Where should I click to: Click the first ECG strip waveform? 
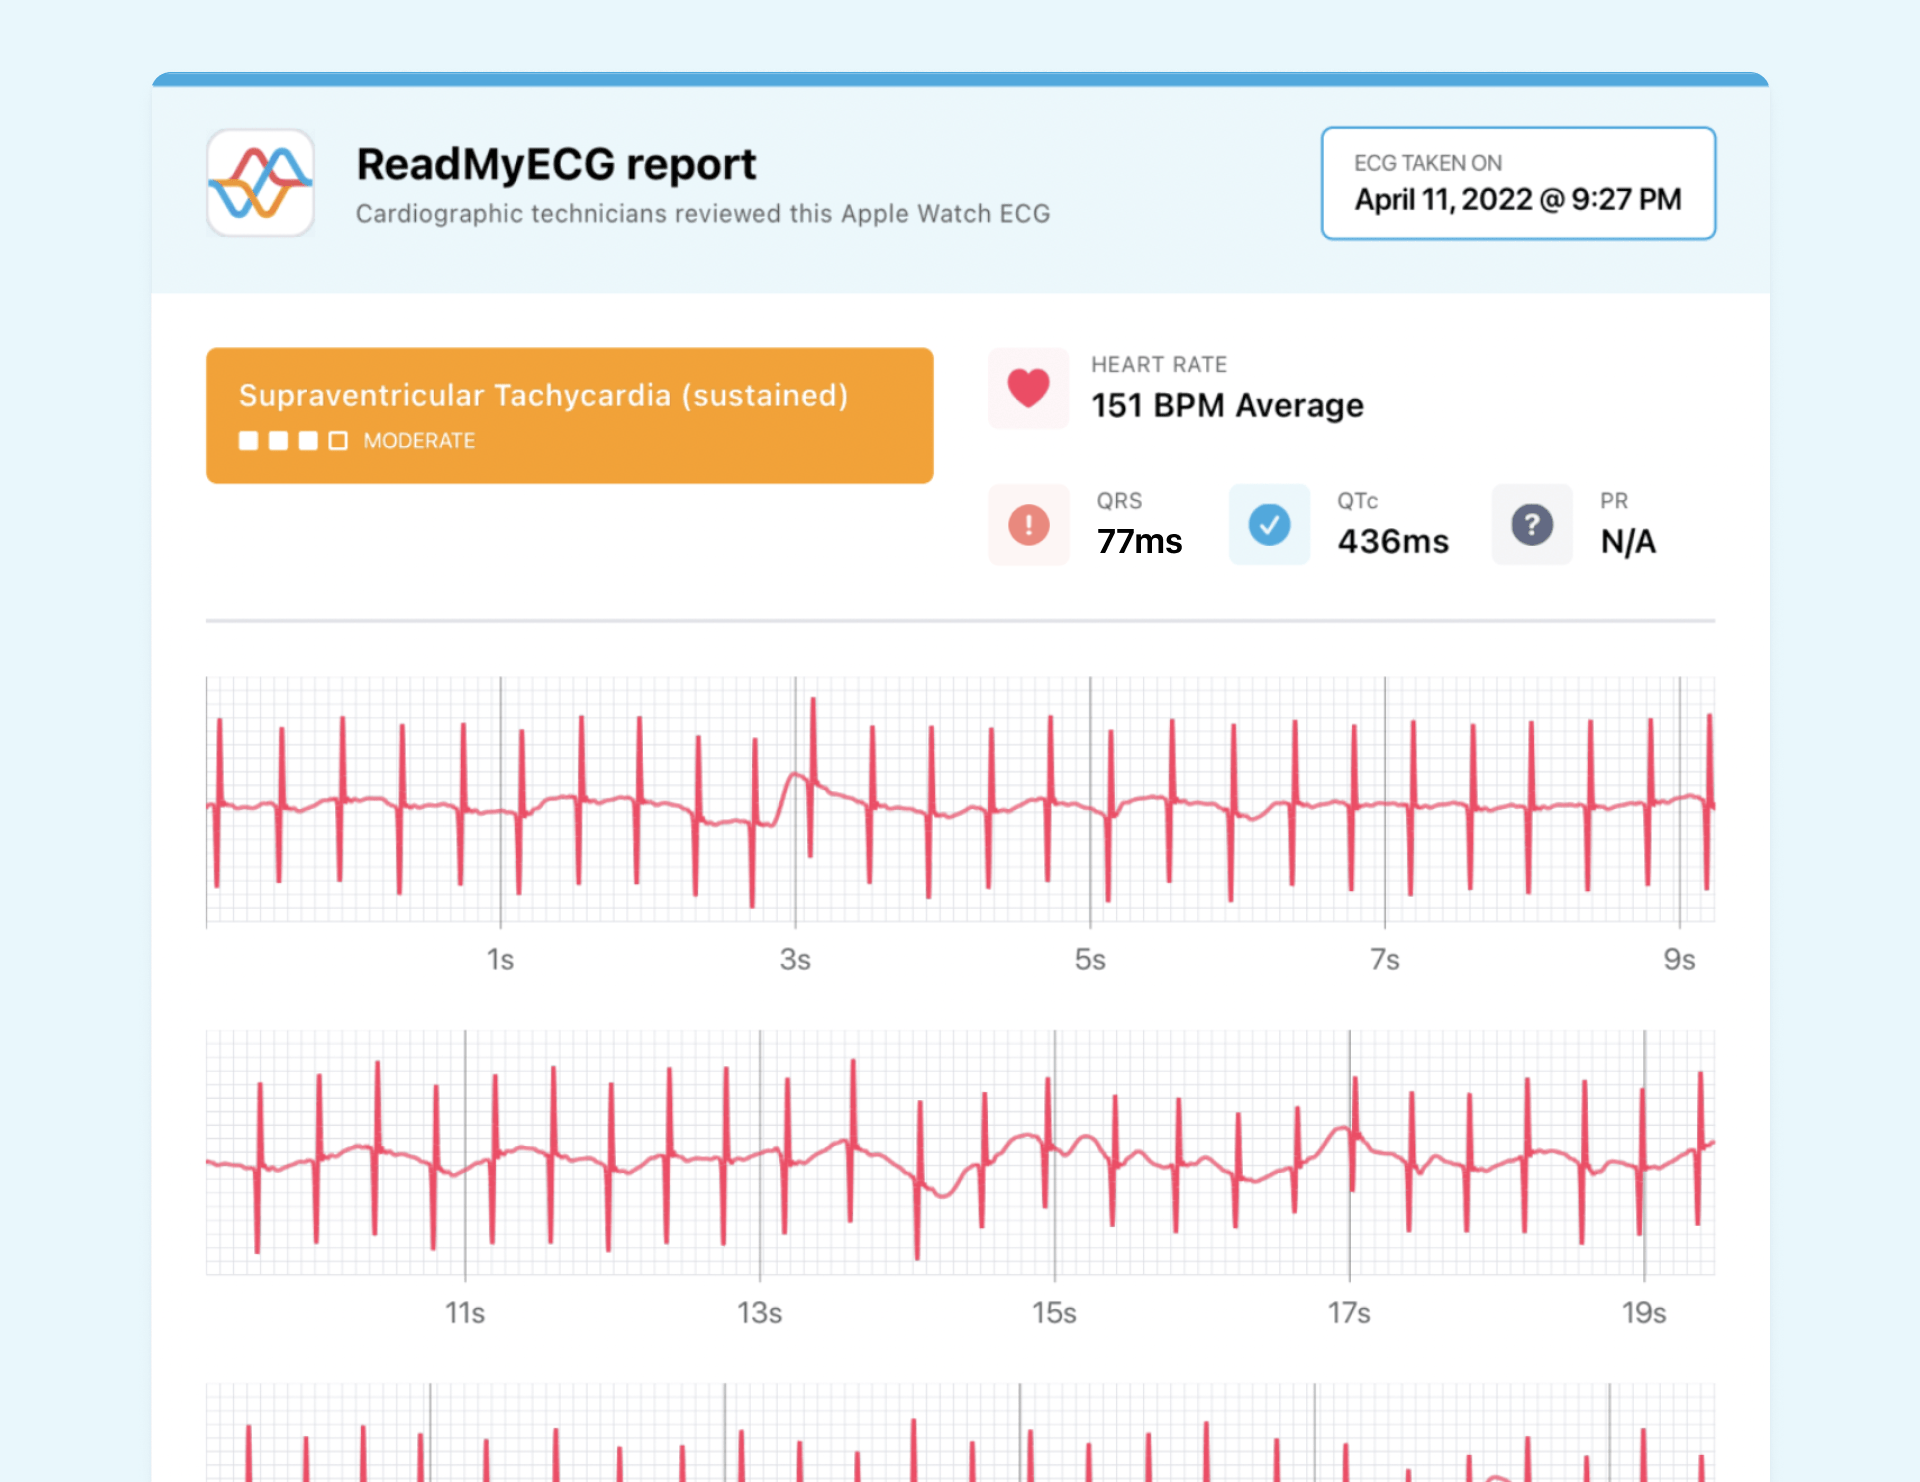click(960, 801)
